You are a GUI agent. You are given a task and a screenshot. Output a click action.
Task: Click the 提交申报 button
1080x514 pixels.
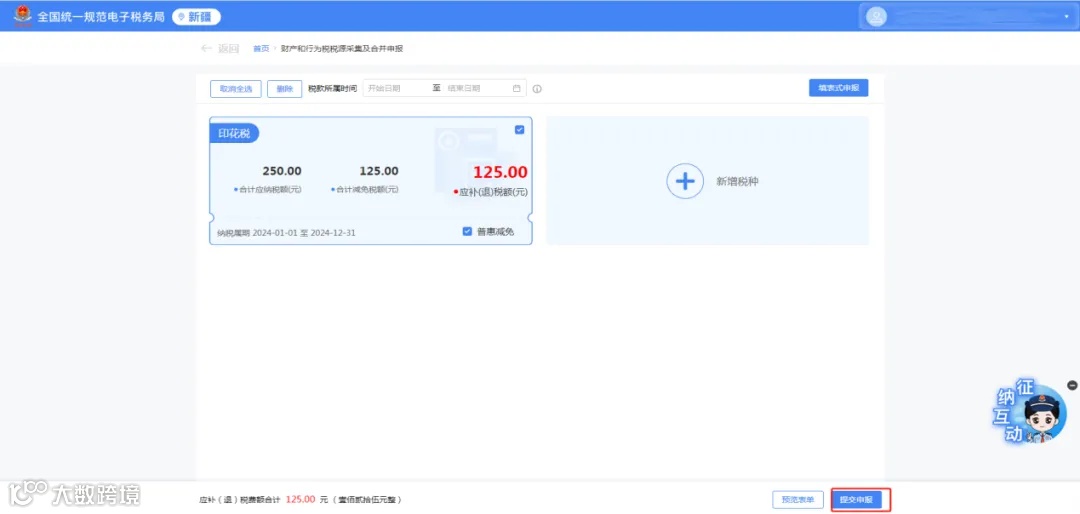[x=856, y=500]
